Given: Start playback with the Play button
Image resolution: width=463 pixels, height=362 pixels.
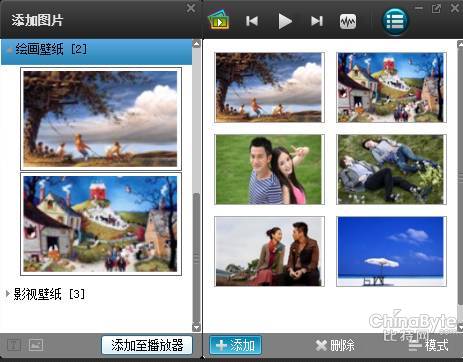Looking at the screenshot, I should pyautogui.click(x=285, y=21).
